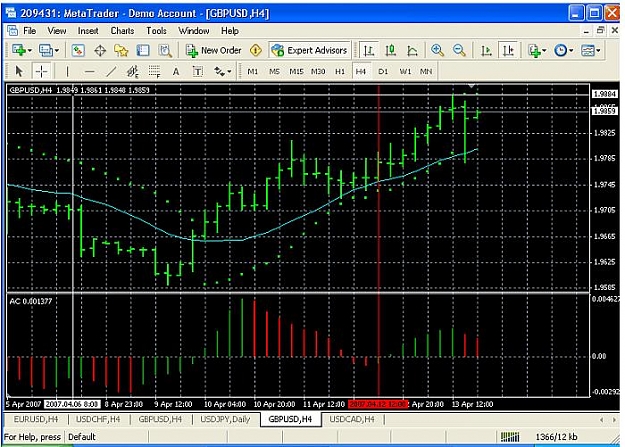Select the H4 timeframe button
This screenshot has height=447, width=625.
pyautogui.click(x=361, y=71)
